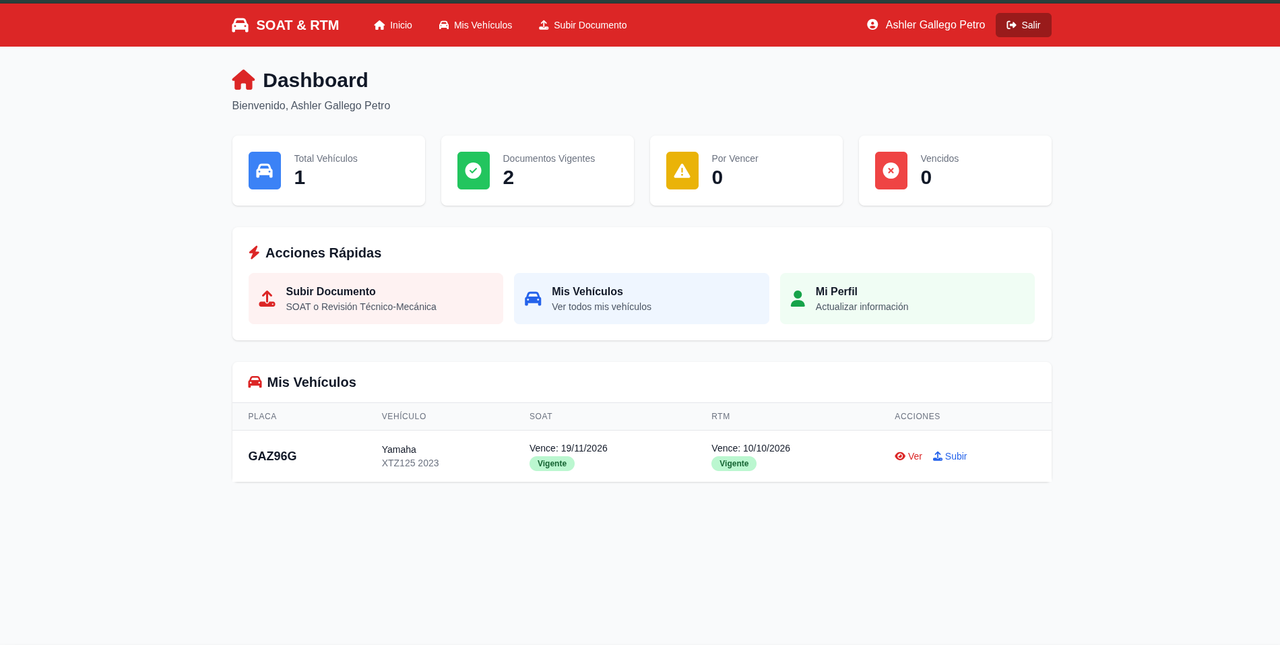The height and width of the screenshot is (645, 1280).
Task: Go to Inicio in the navbar
Action: tap(393, 25)
